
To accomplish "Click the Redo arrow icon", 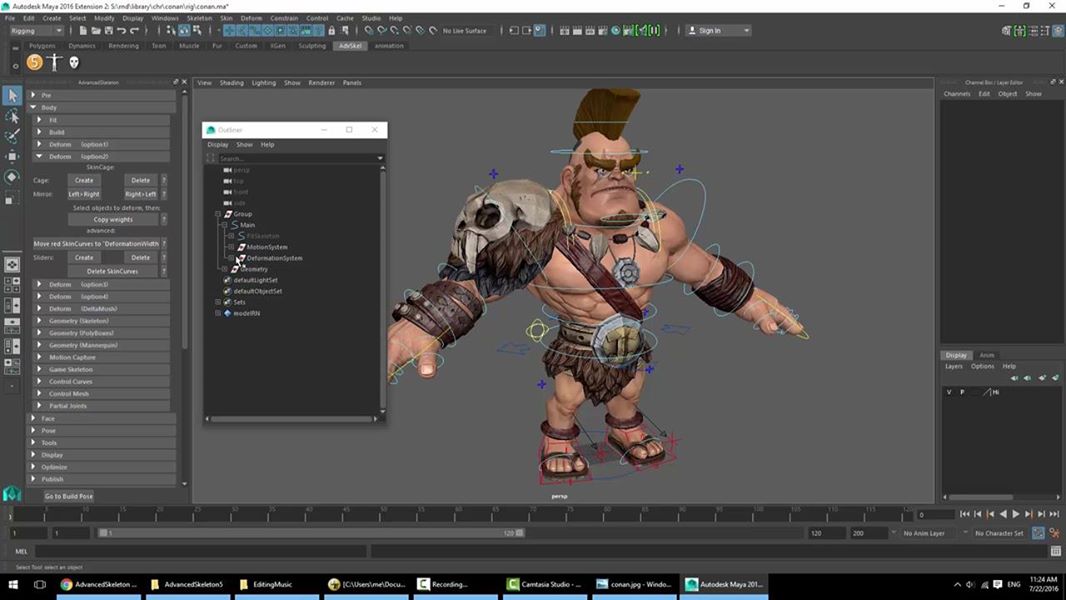I will (x=135, y=31).
